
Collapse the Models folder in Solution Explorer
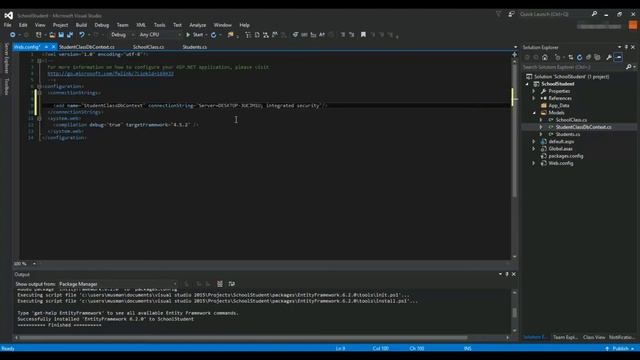pos(534,113)
